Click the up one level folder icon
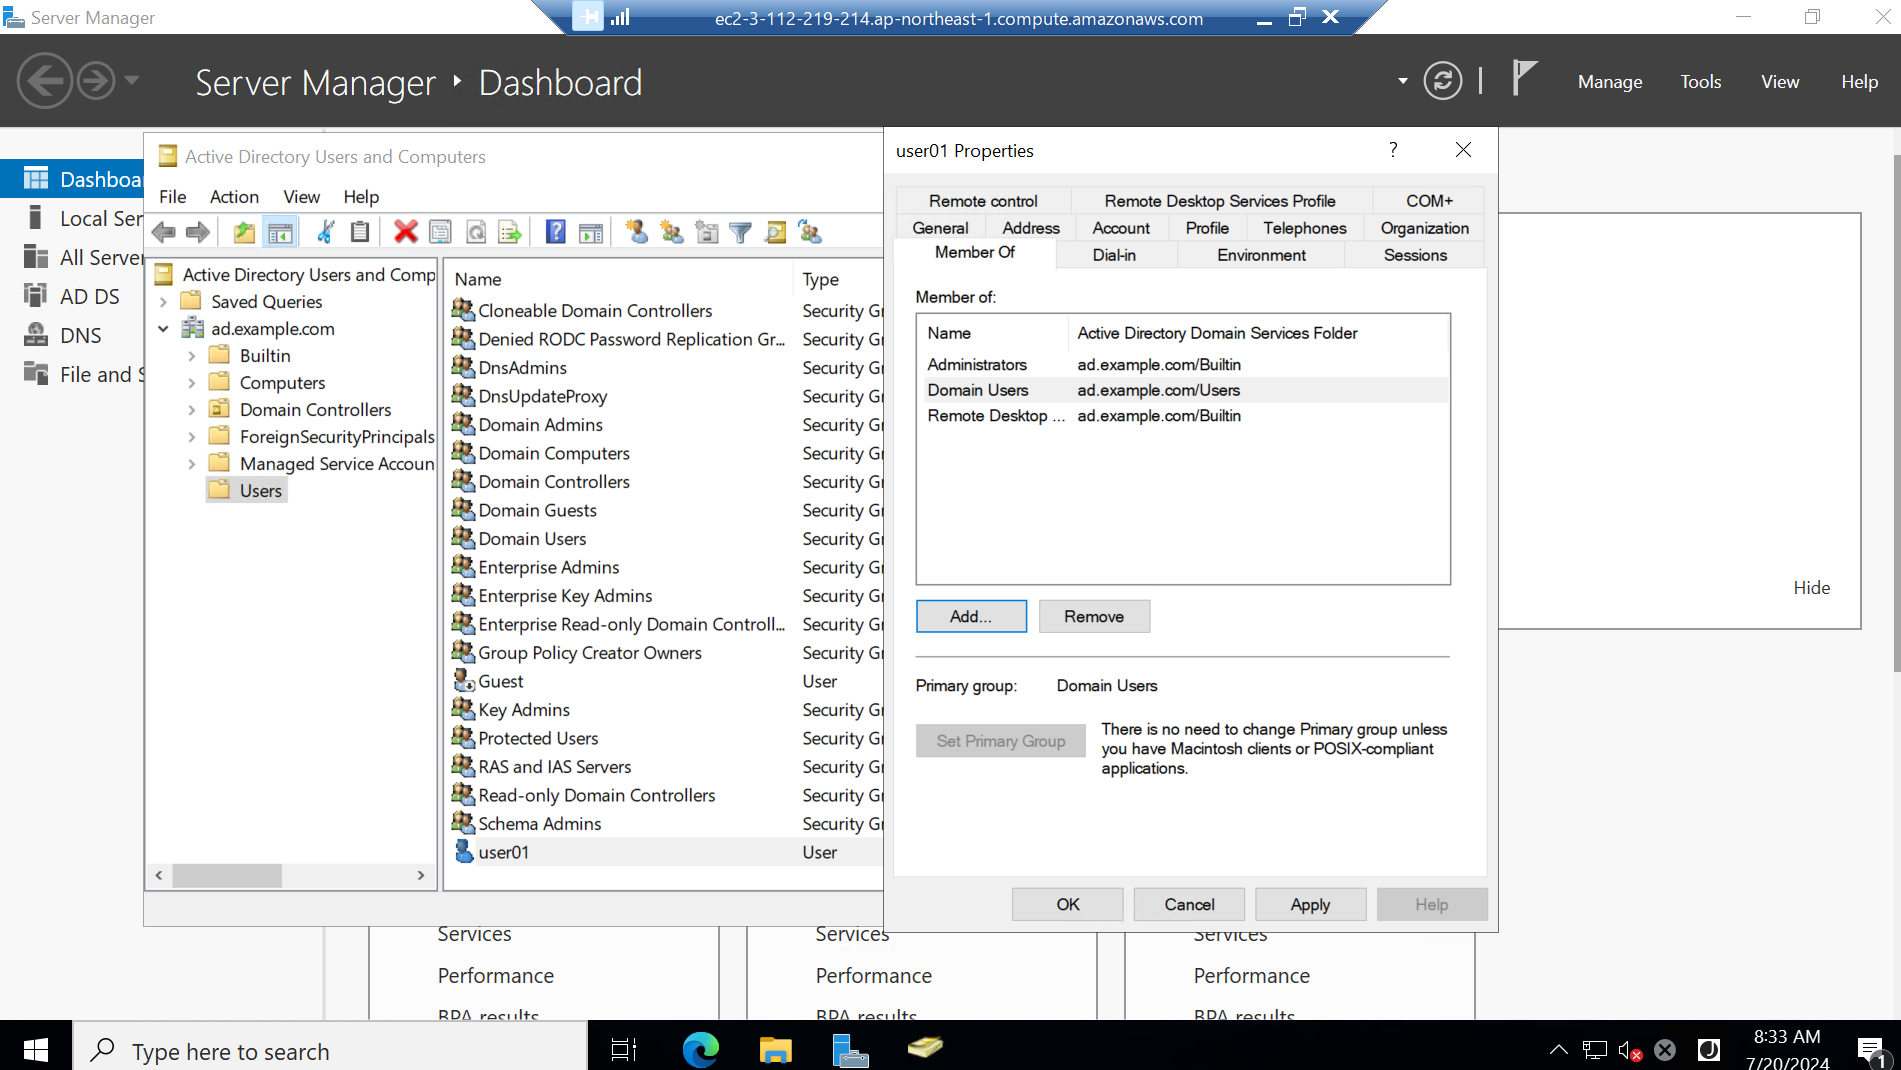The width and height of the screenshot is (1901, 1070). click(x=244, y=233)
